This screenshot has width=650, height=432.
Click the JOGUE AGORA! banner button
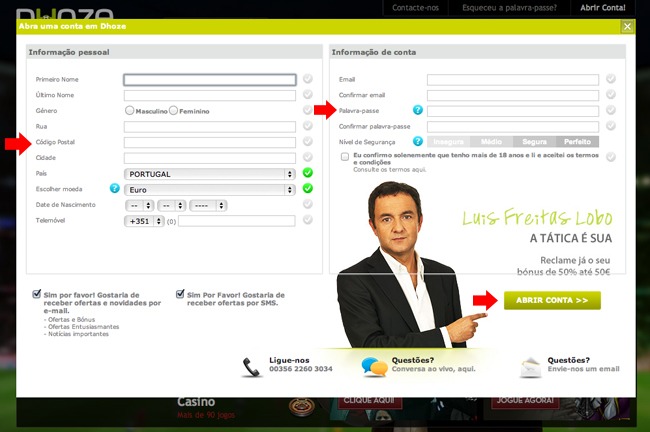pyautogui.click(x=525, y=400)
